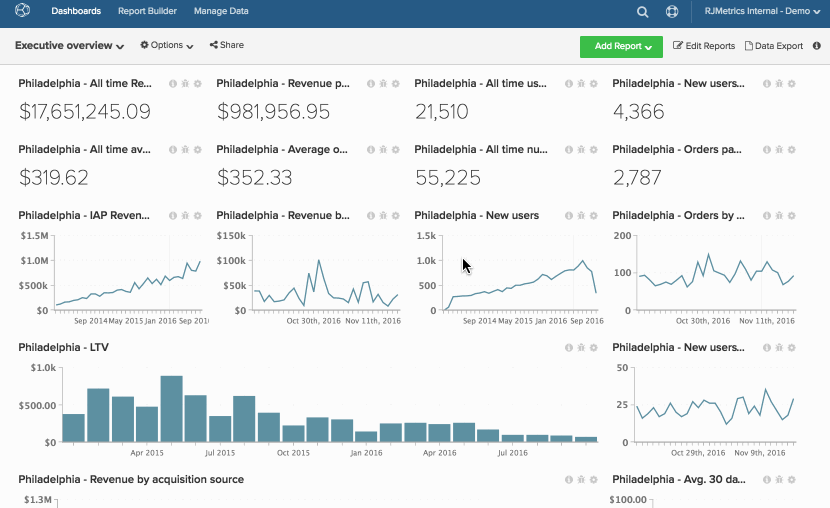Open search with the magnifier icon
This screenshot has width=830, height=508.
(x=643, y=12)
